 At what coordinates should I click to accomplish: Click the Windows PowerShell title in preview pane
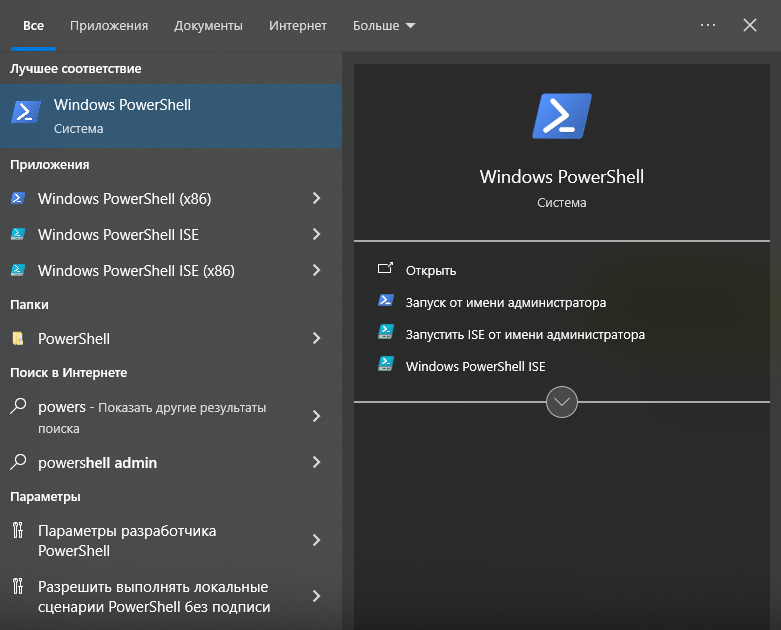coord(562,177)
